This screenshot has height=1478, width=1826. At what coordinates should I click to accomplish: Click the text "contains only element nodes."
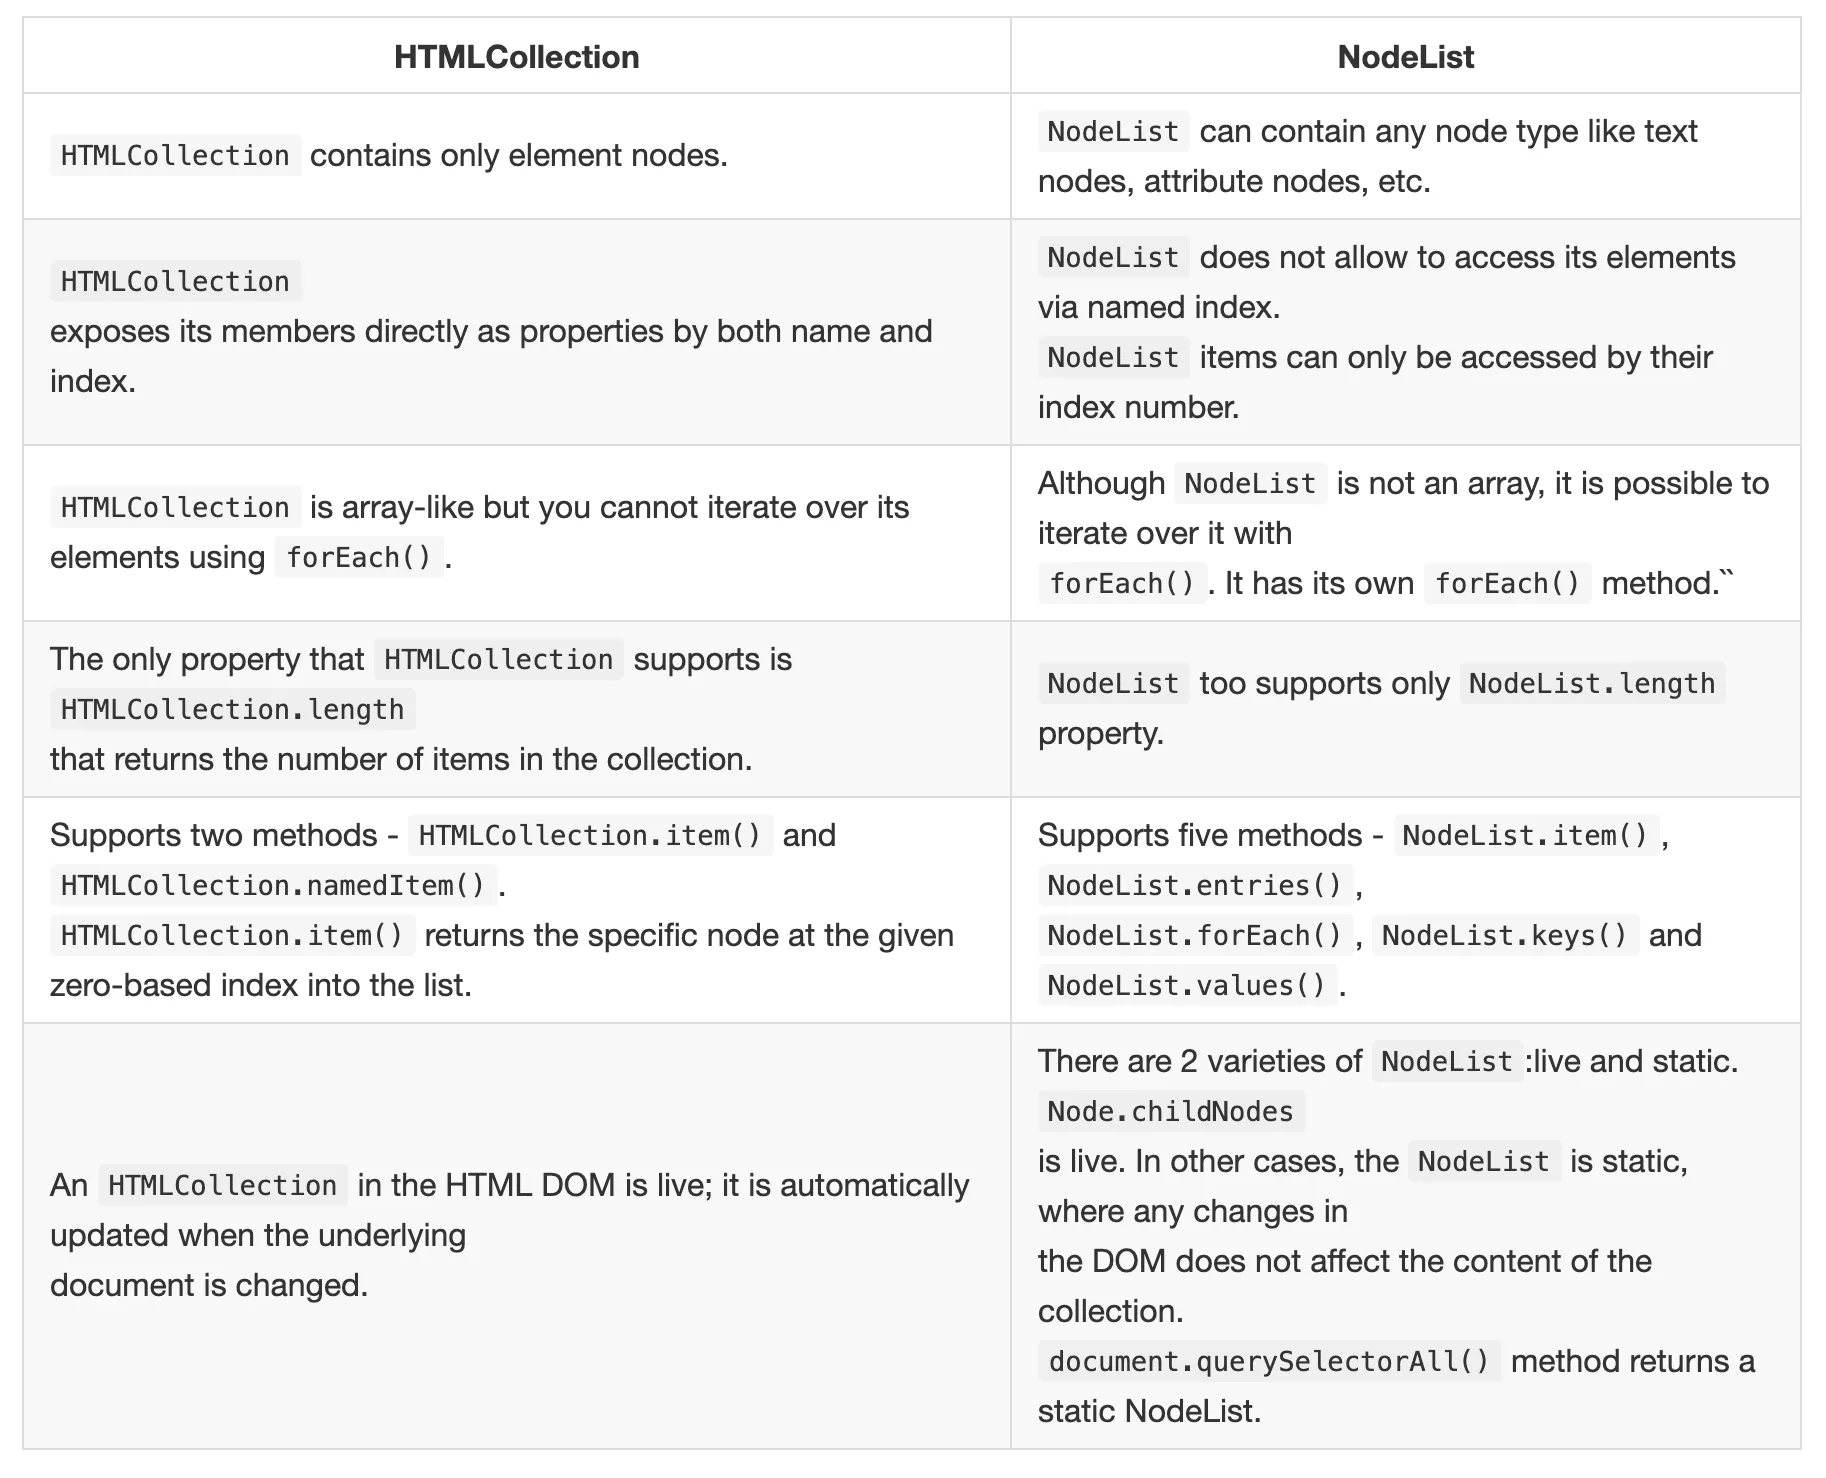[518, 156]
